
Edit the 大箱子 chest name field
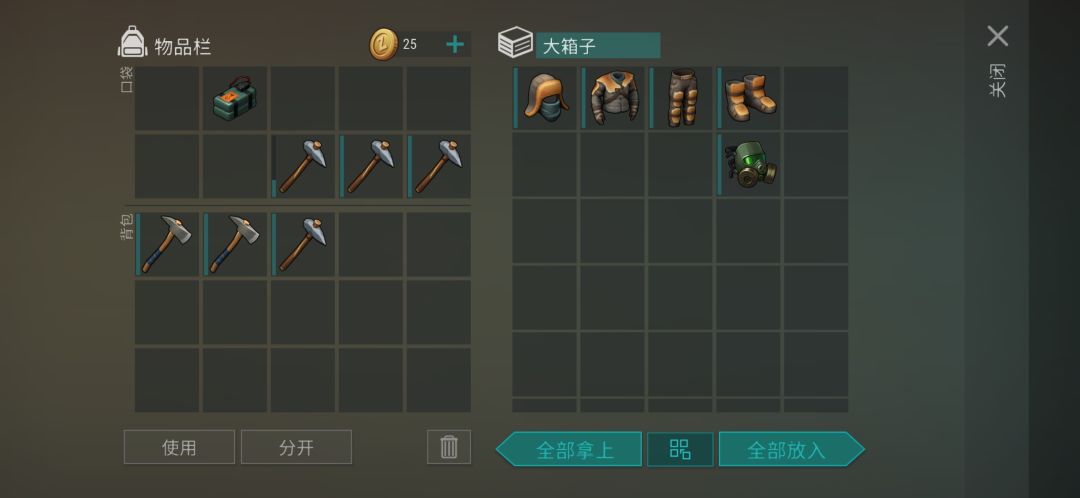pos(598,45)
